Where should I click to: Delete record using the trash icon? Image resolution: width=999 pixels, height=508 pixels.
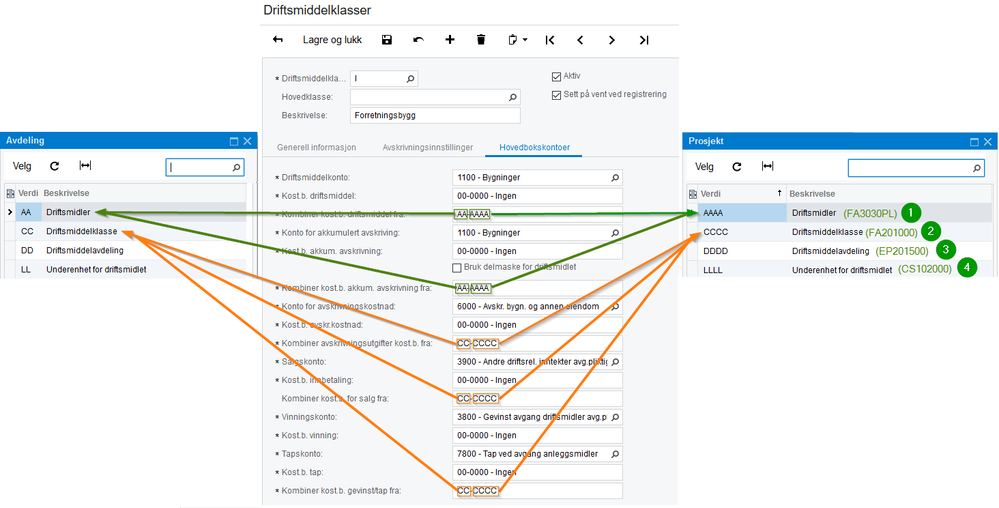[481, 40]
